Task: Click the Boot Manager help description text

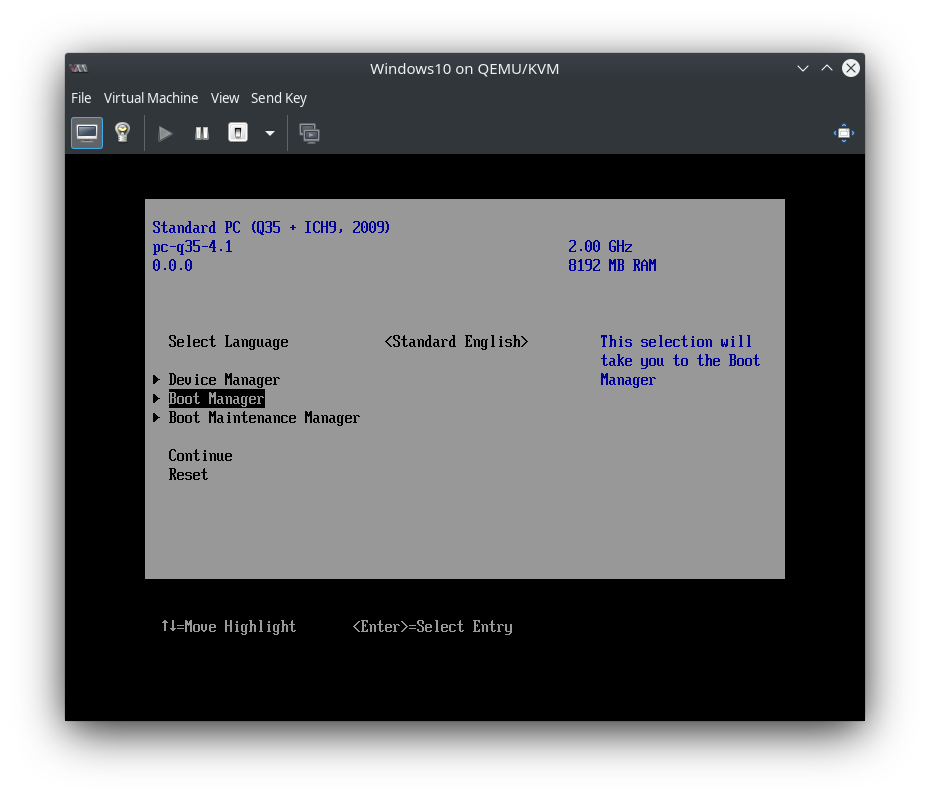Action: pos(680,361)
